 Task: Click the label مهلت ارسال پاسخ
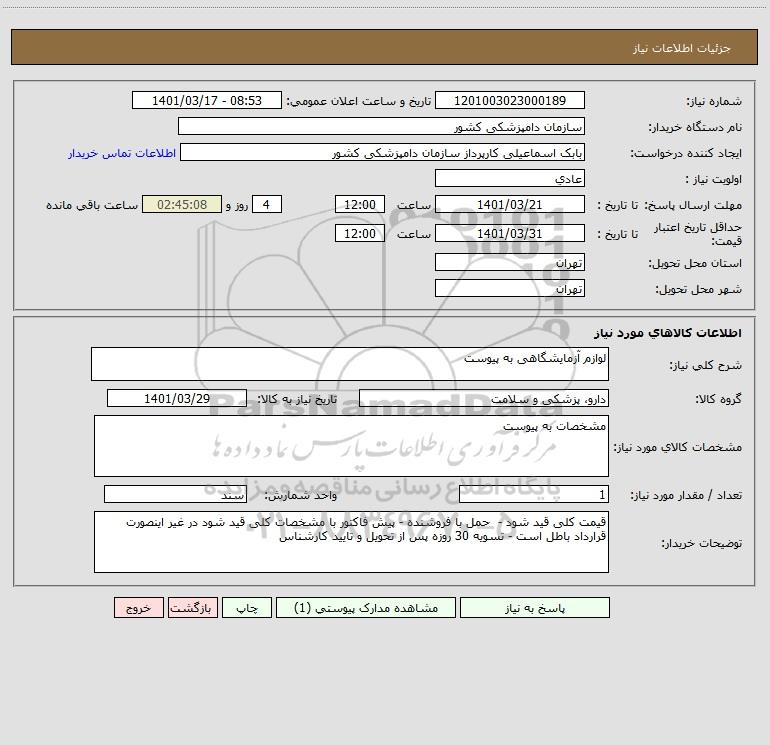click(693, 205)
